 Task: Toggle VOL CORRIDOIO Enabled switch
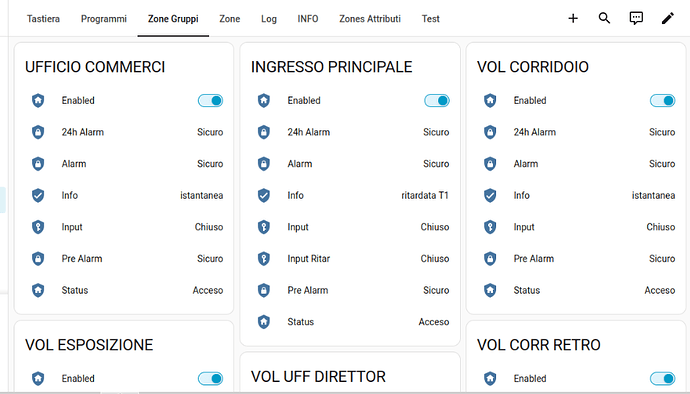pyautogui.click(x=662, y=101)
